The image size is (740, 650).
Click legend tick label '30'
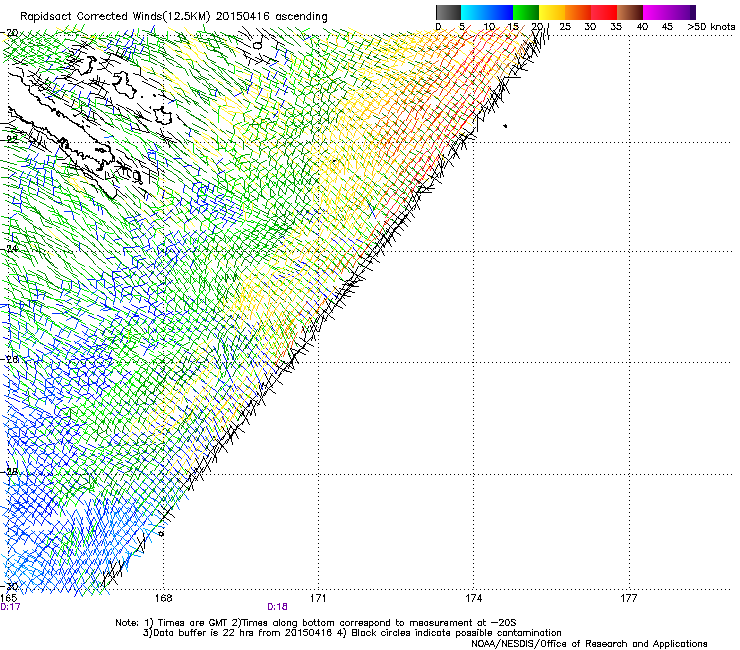590,27
